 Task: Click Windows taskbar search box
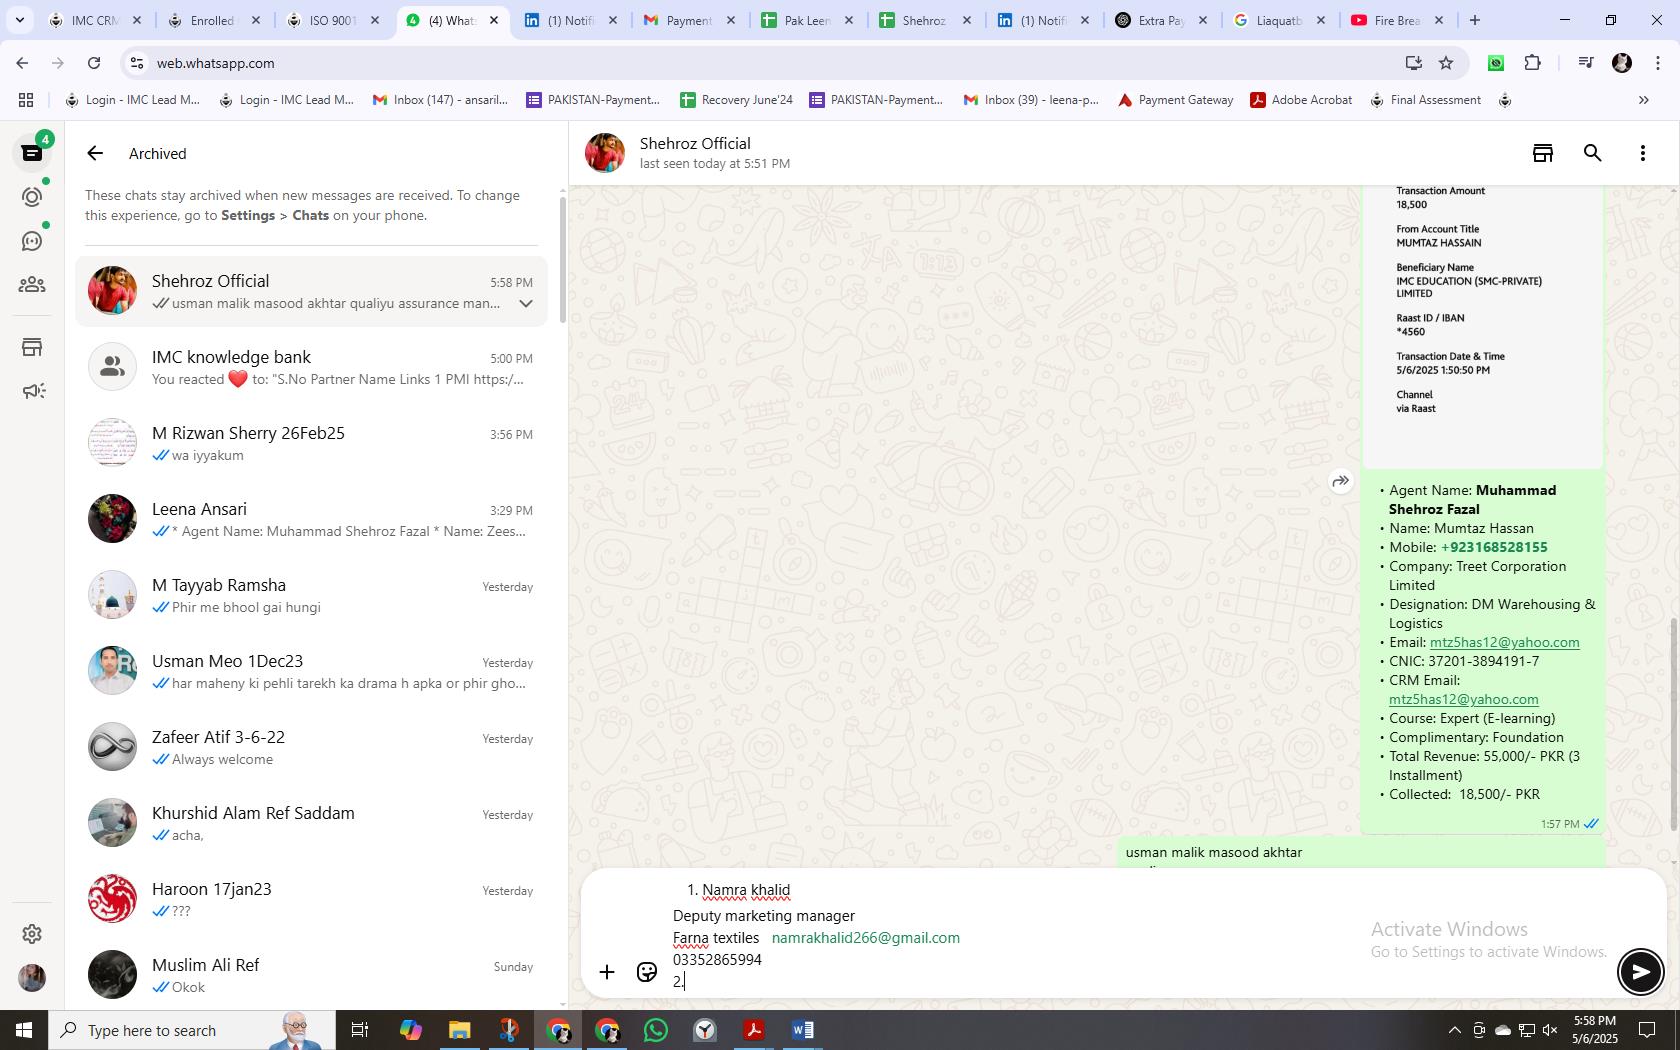tap(190, 1030)
